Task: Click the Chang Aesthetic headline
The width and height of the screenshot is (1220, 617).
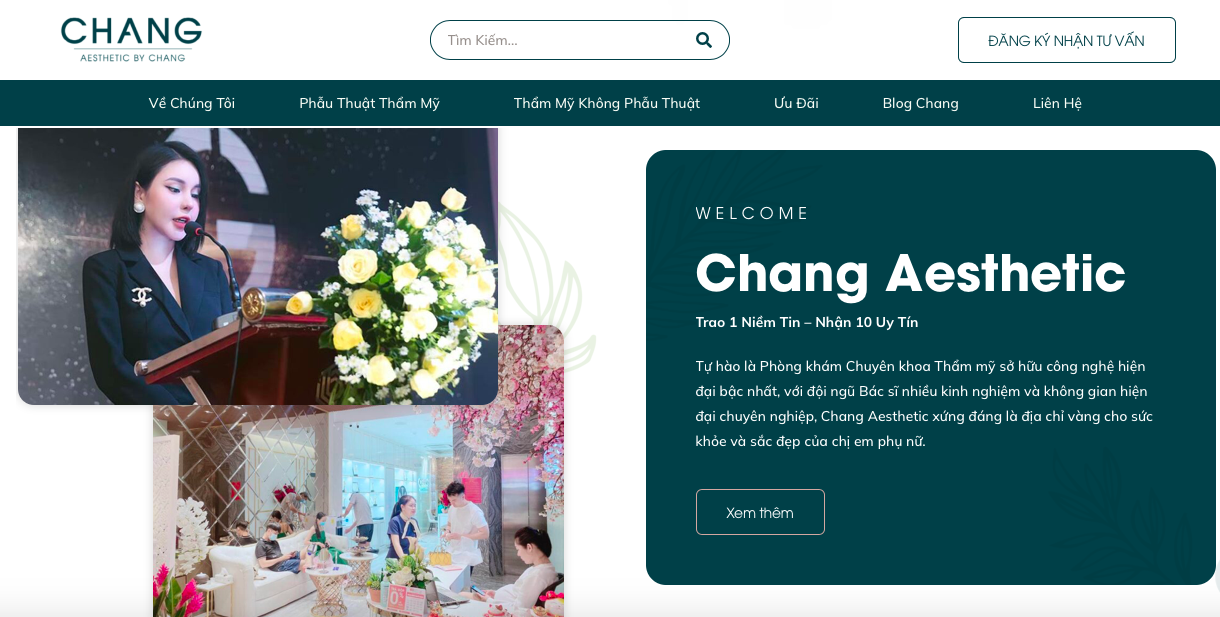Action: click(x=910, y=272)
